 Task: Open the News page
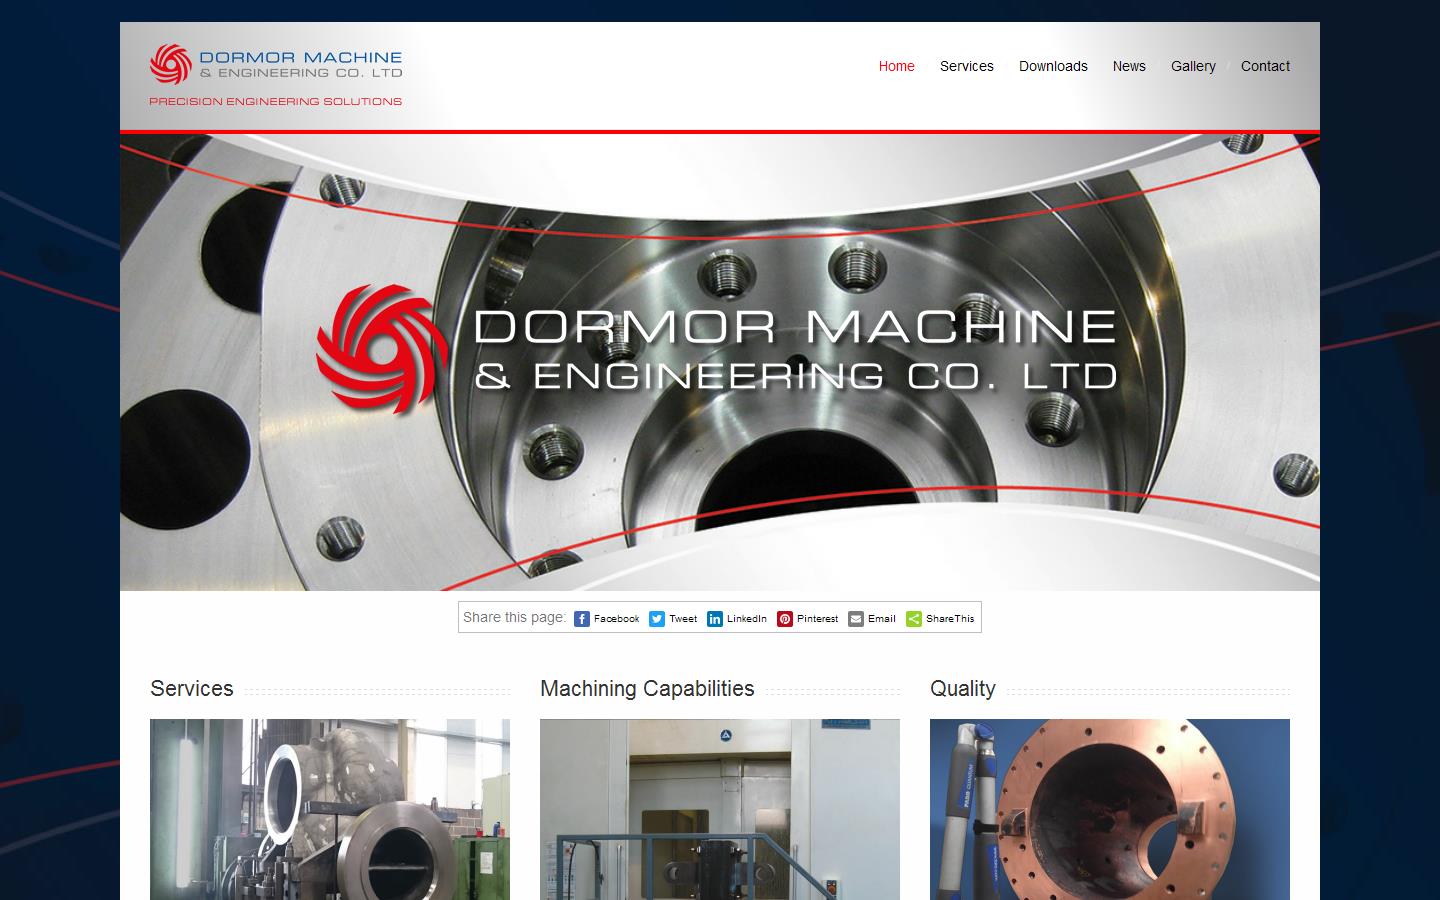click(1129, 66)
